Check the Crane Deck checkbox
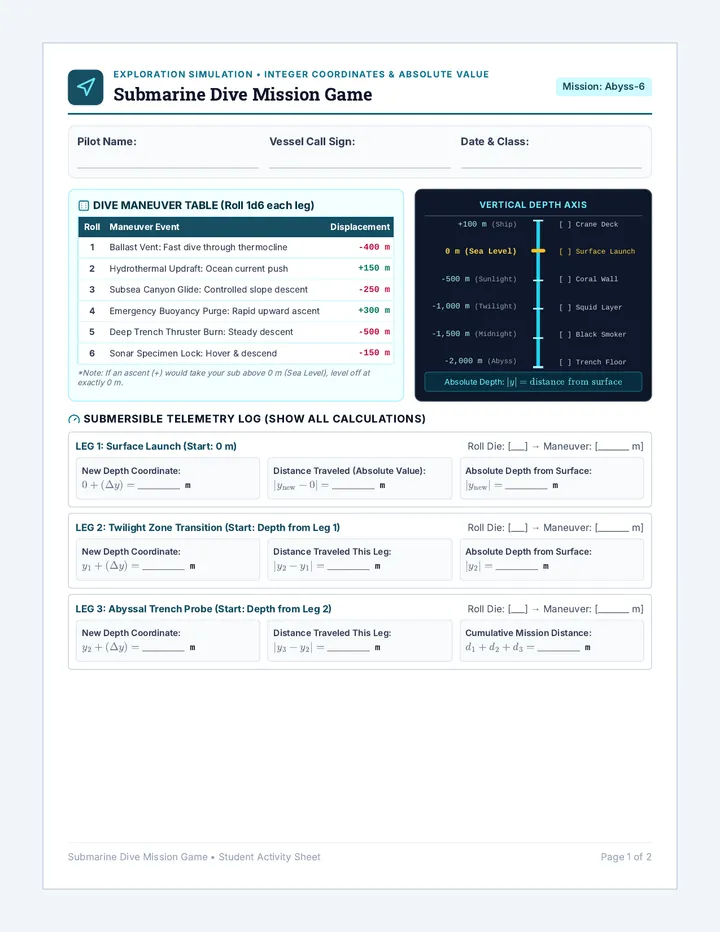 click(565, 225)
